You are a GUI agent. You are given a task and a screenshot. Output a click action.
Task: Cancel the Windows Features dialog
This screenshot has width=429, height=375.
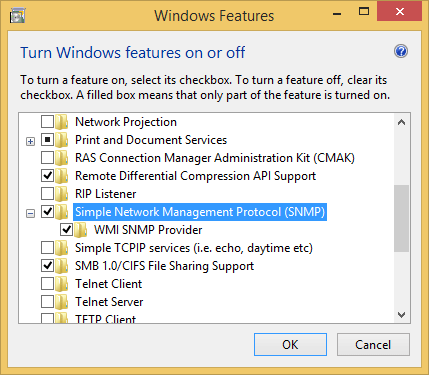click(373, 345)
